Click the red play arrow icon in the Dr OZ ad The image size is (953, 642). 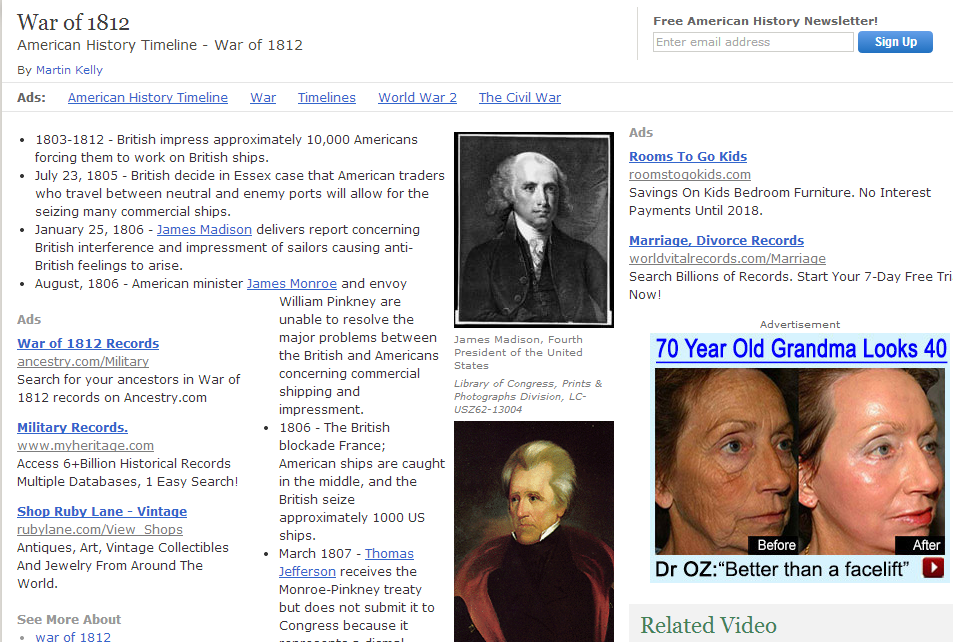pyautogui.click(x=933, y=568)
